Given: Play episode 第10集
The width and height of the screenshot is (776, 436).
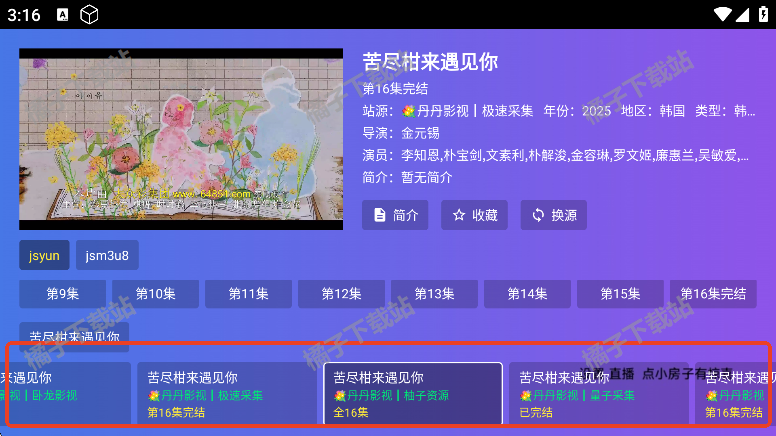Looking at the screenshot, I should (x=155, y=294).
